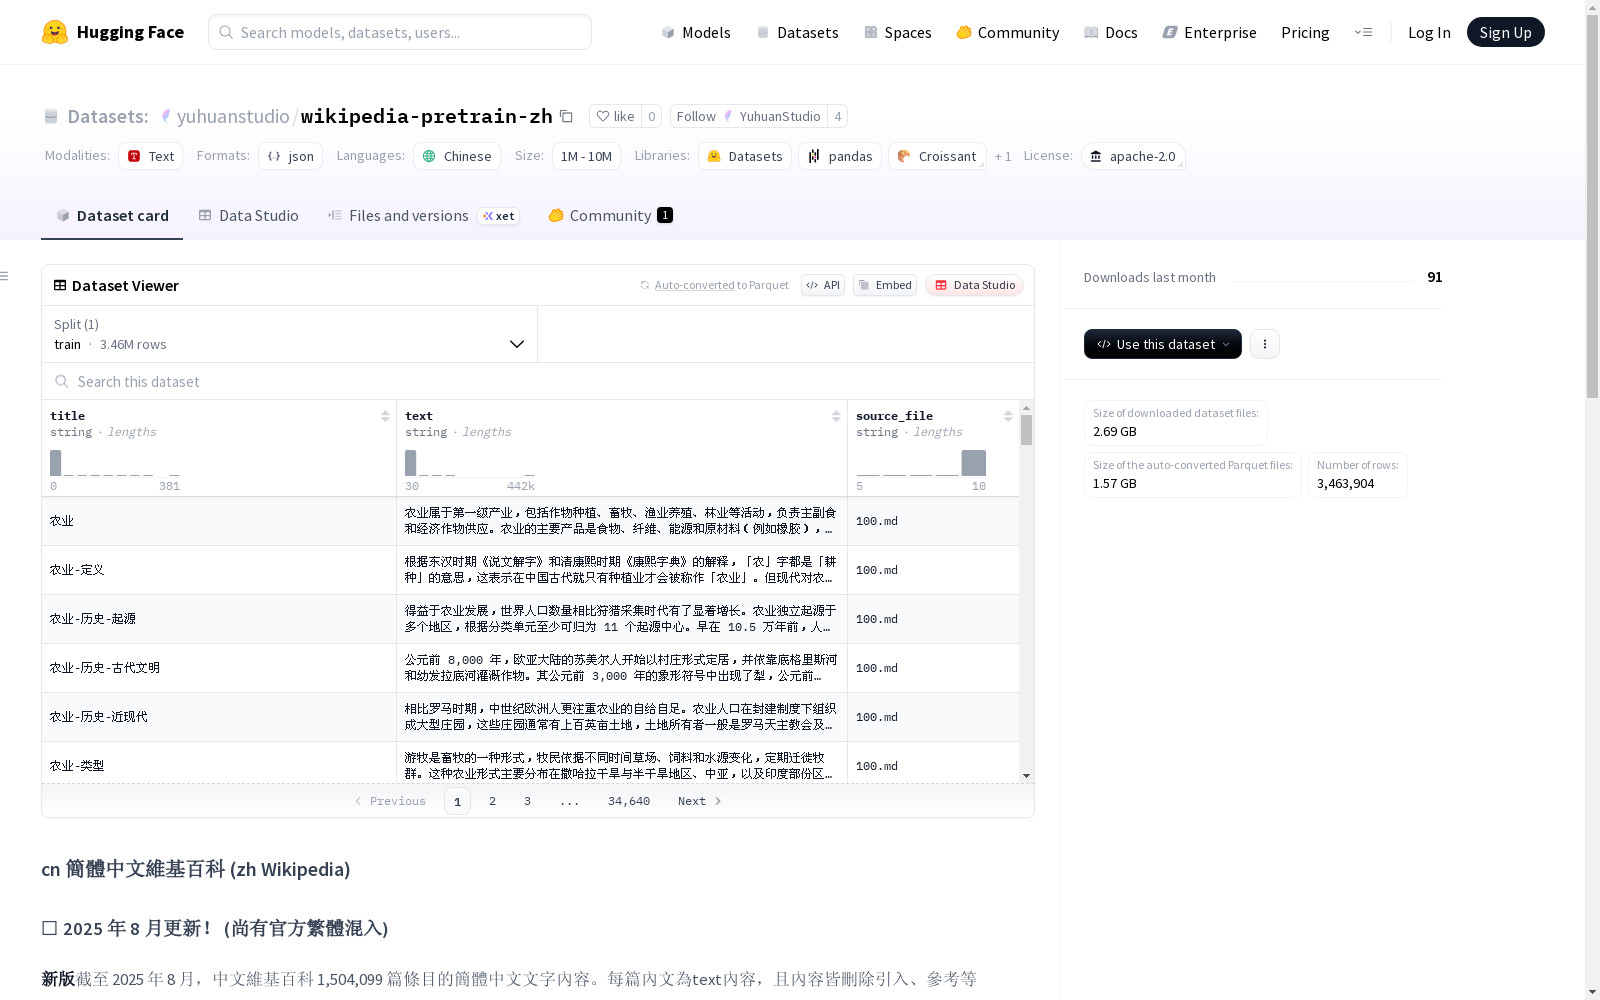This screenshot has height=1000, width=1600.
Task: Go to page 2 of the table
Action: pos(492,801)
